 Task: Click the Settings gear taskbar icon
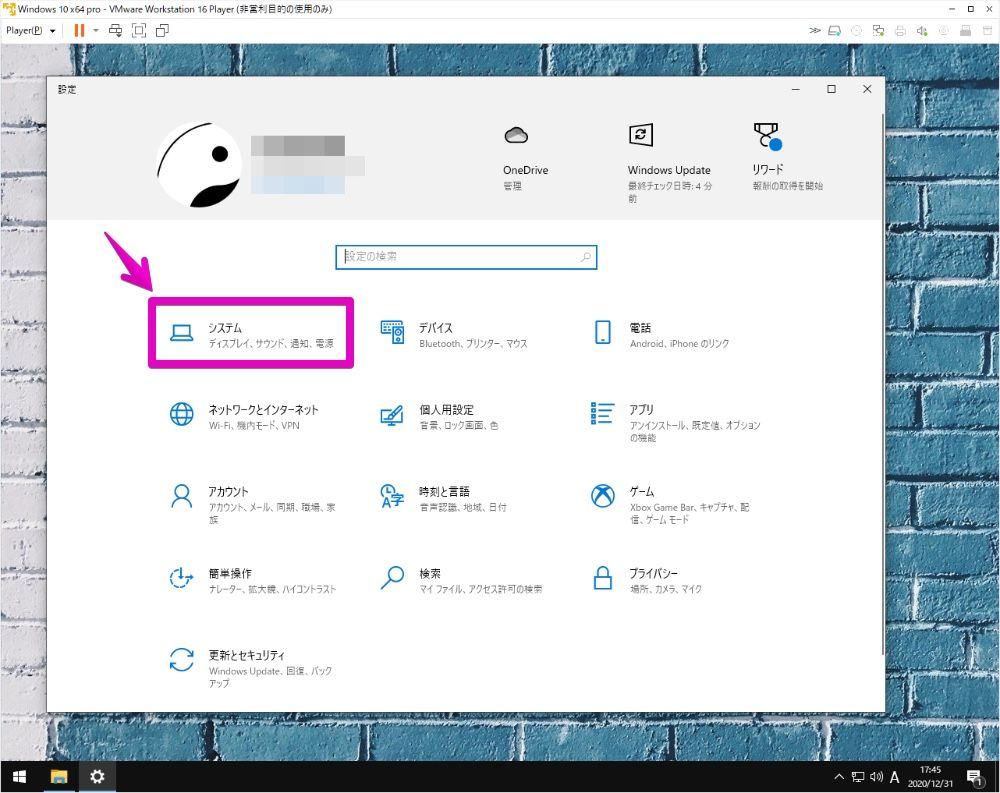coord(97,777)
